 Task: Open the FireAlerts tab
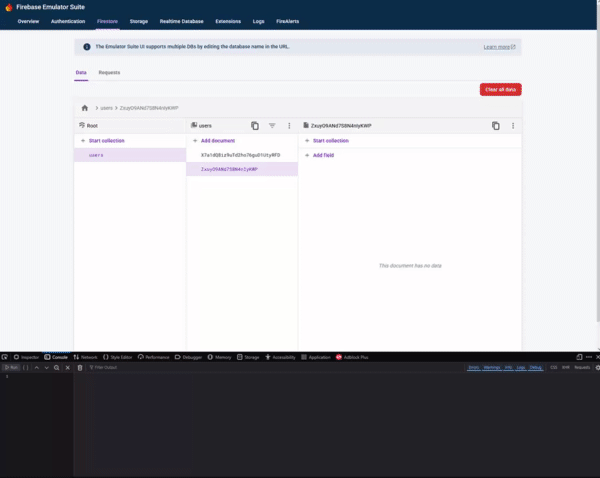click(x=288, y=21)
